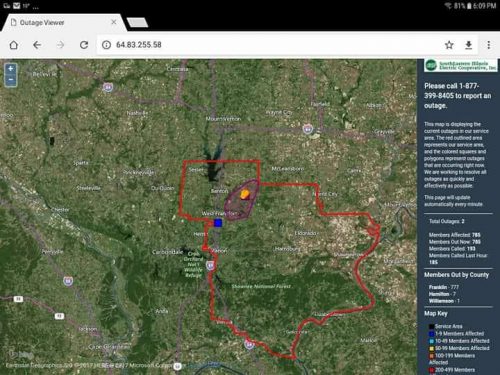Click the blue outage square marker
The width and height of the screenshot is (500, 375).
click(x=218, y=223)
